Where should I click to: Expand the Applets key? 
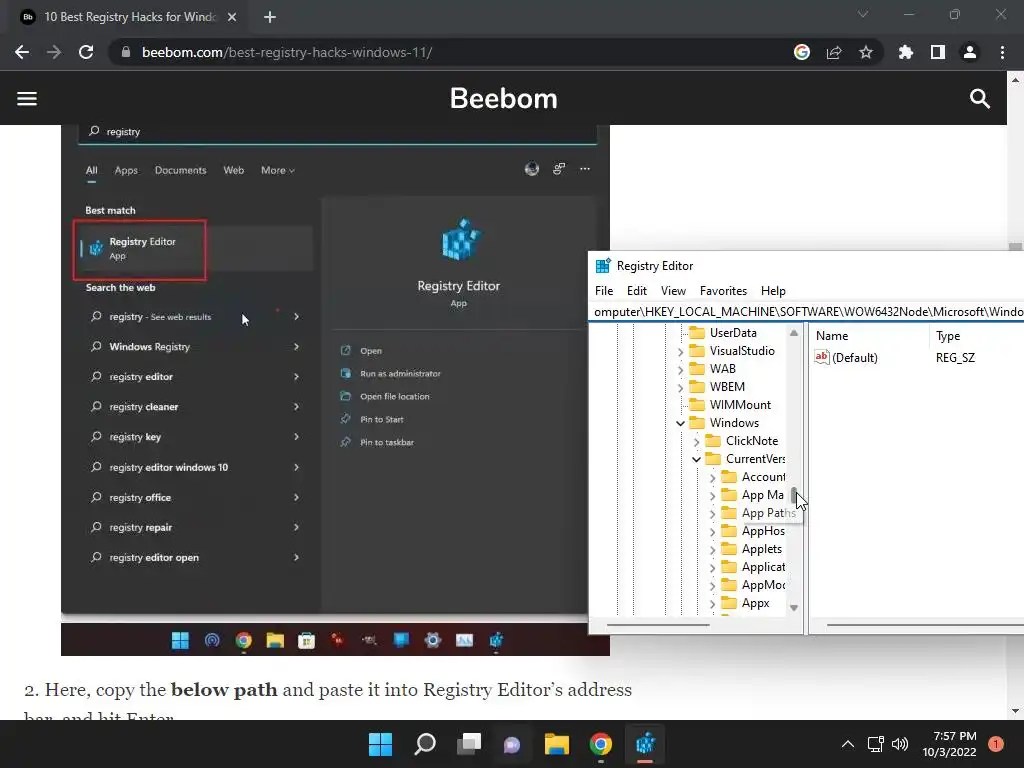coord(712,550)
